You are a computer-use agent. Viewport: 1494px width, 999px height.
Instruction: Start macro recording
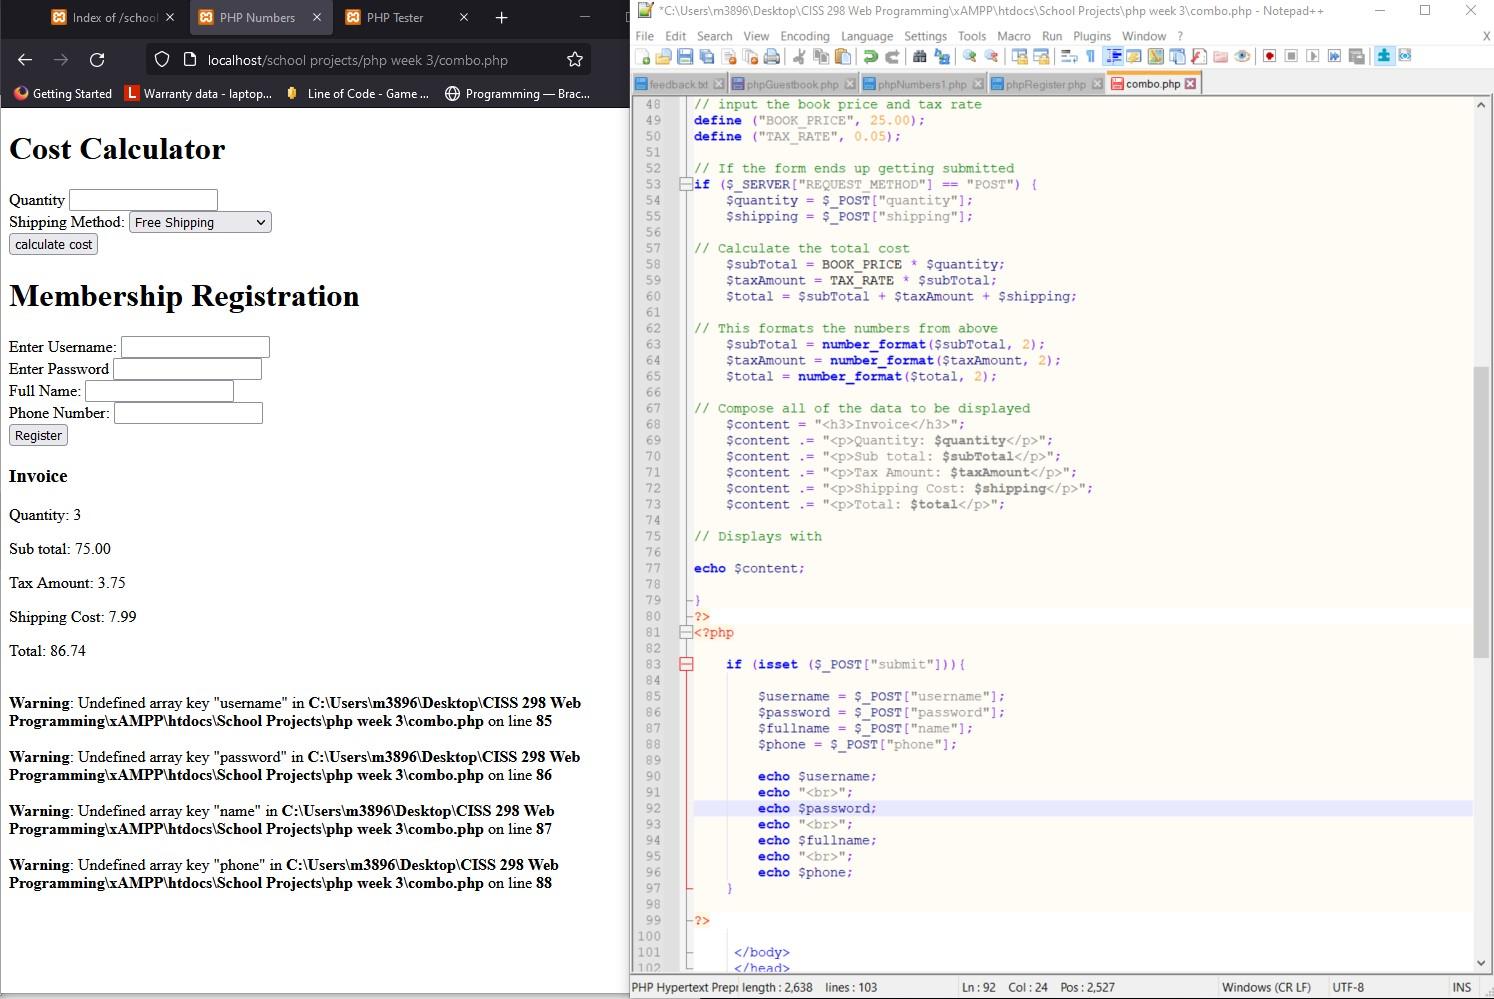click(x=1269, y=57)
